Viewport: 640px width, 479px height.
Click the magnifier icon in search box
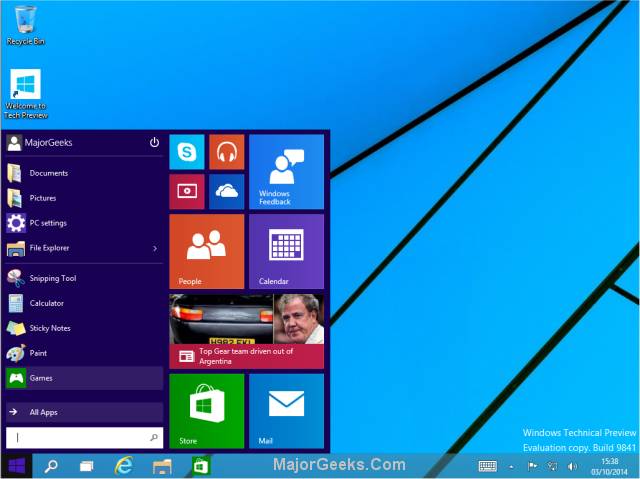tap(154, 438)
